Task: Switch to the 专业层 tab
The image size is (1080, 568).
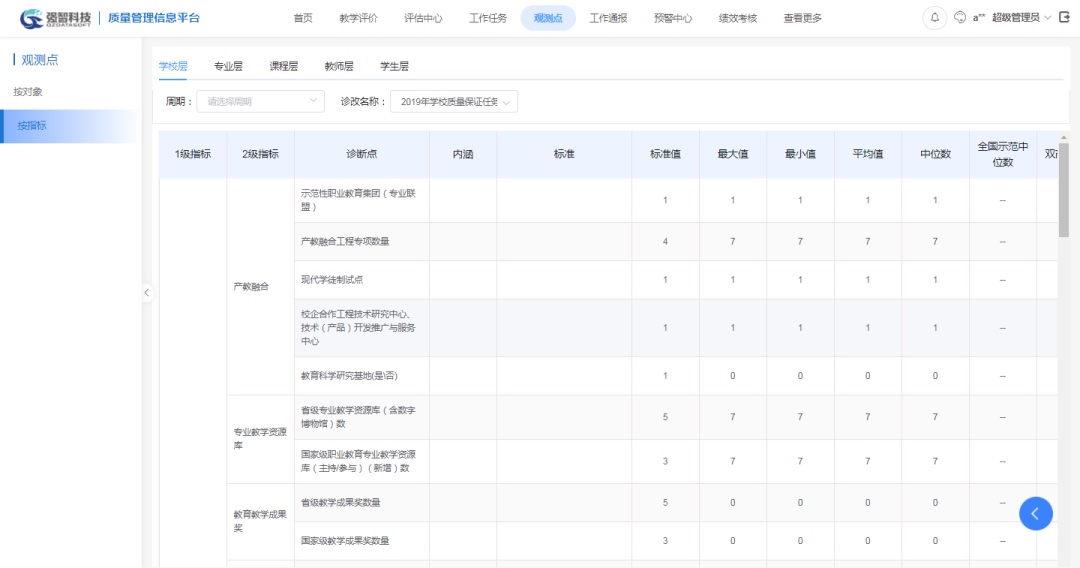Action: (x=228, y=66)
